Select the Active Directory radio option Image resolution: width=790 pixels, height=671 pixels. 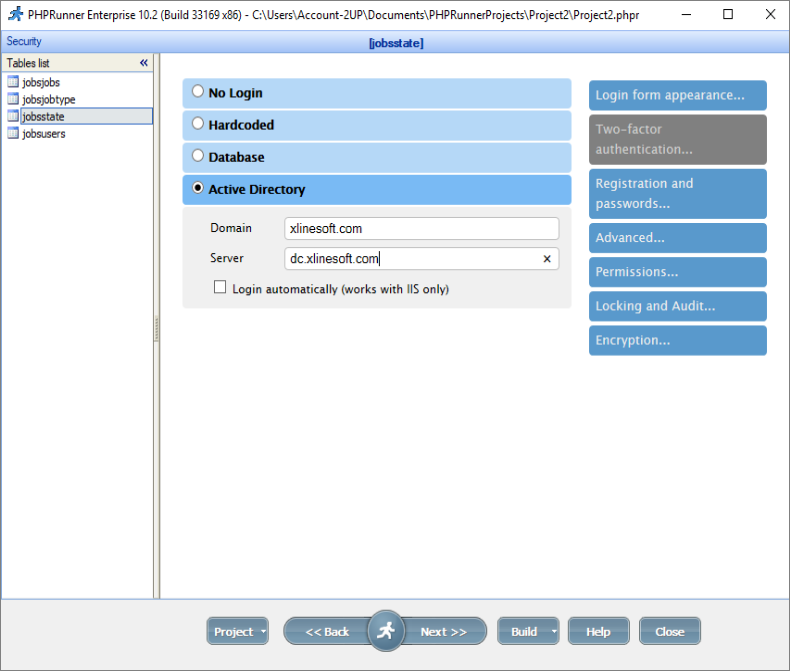pos(198,188)
